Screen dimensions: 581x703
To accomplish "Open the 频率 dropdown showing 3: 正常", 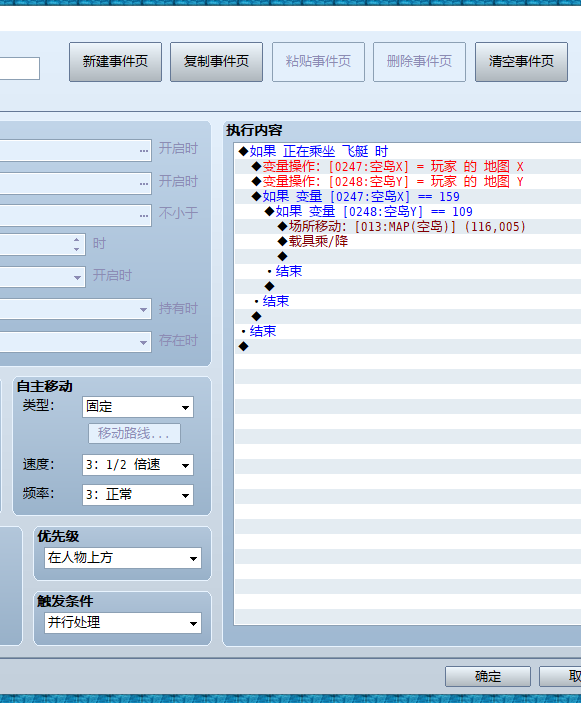I will (x=138, y=495).
